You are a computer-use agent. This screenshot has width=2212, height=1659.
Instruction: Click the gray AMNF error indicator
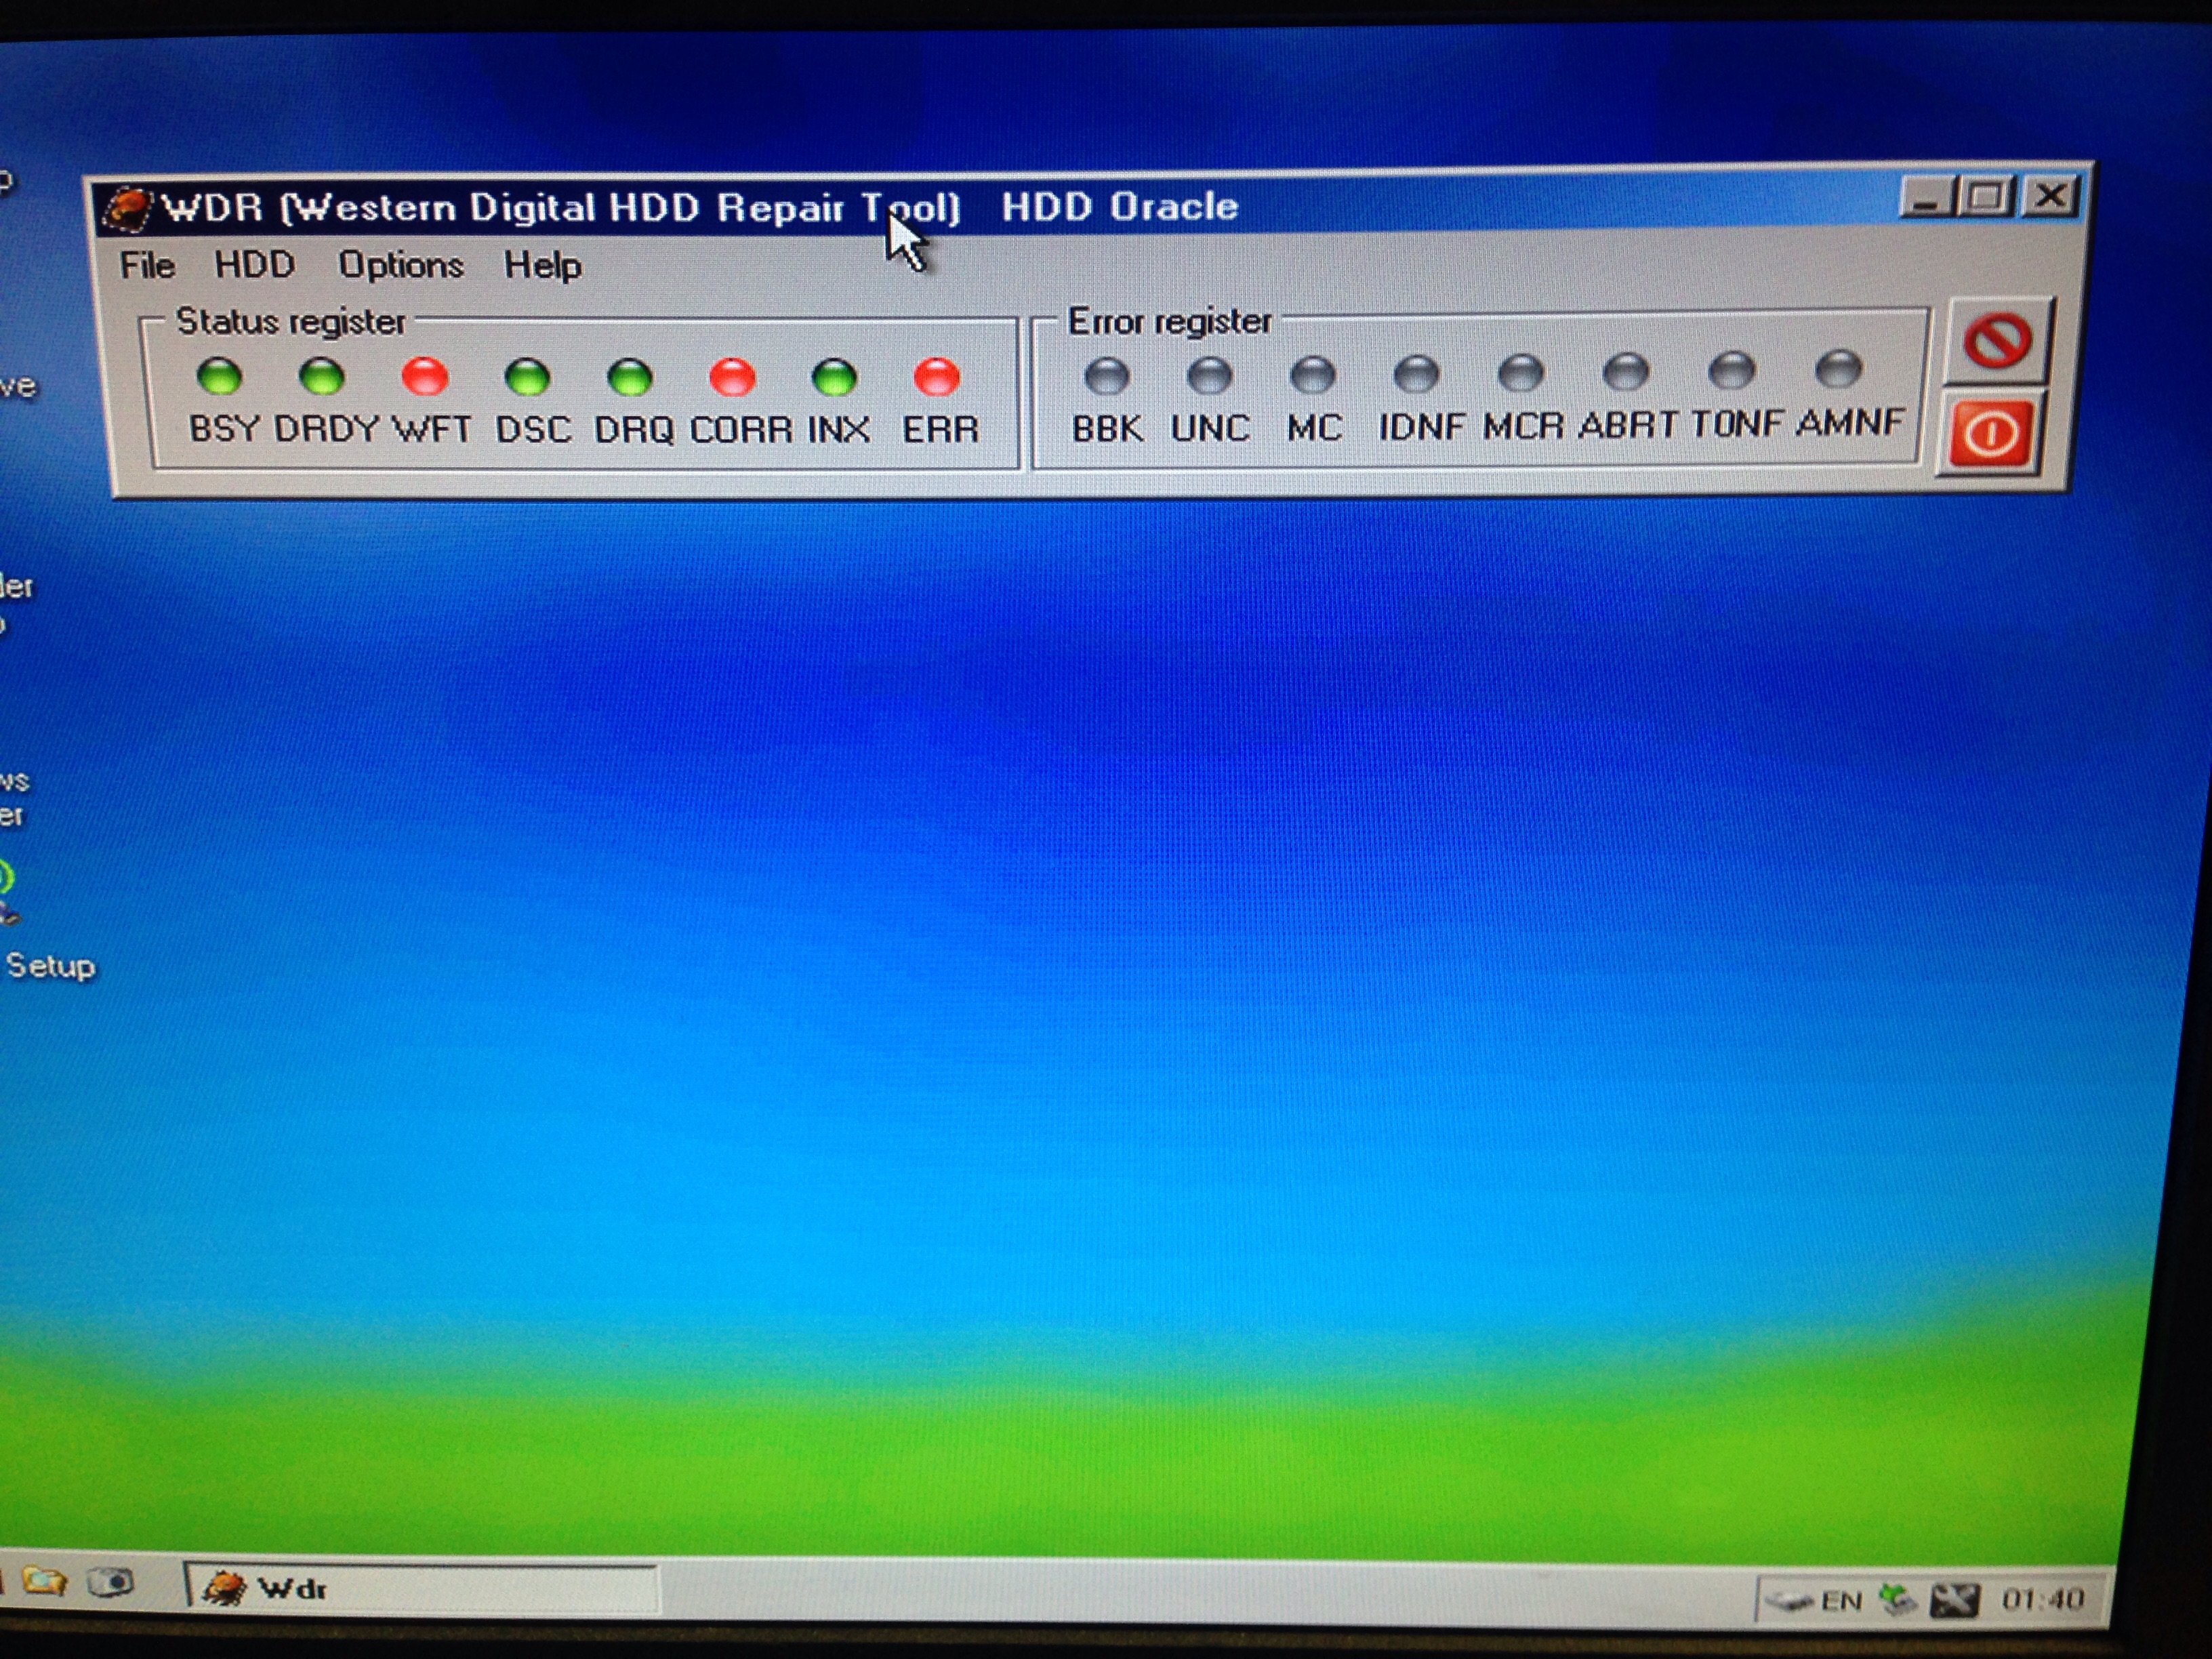coord(1838,368)
